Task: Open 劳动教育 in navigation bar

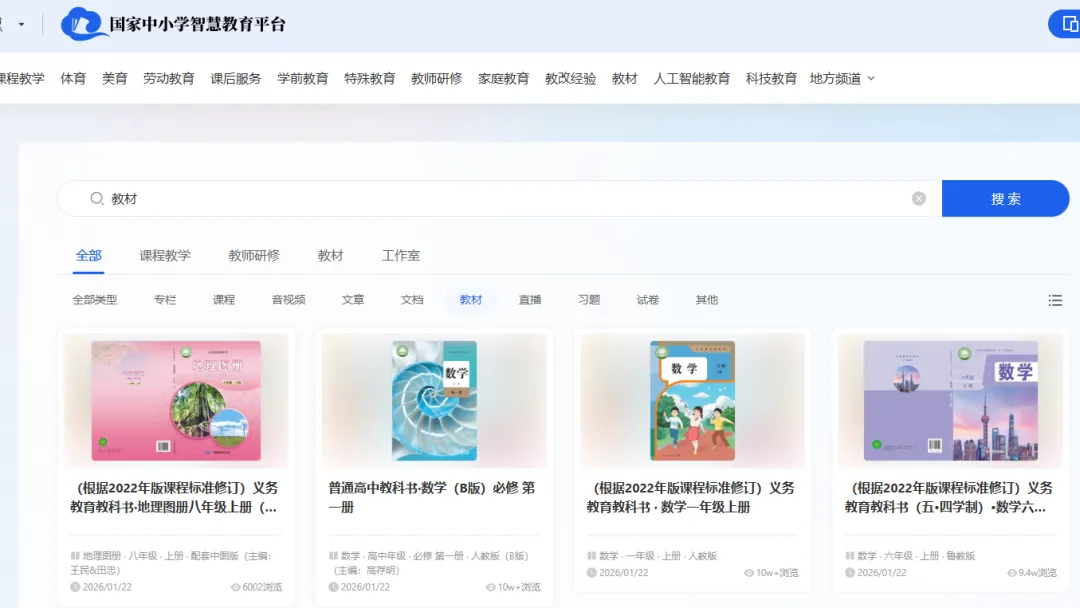Action: coord(169,78)
